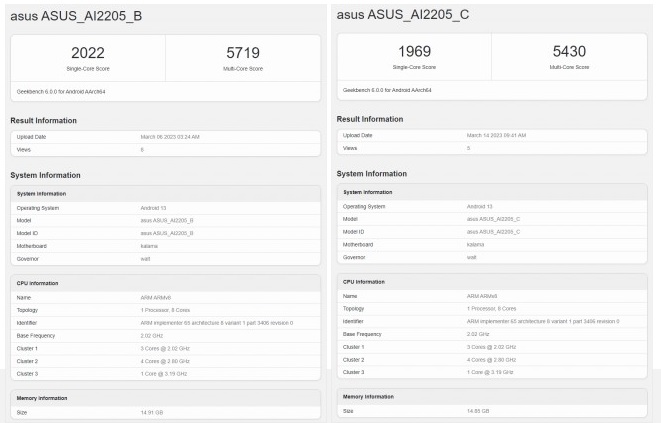Click upload date "March 06 2023 03:24 AM"
This screenshot has width=661, height=423.
(x=170, y=137)
